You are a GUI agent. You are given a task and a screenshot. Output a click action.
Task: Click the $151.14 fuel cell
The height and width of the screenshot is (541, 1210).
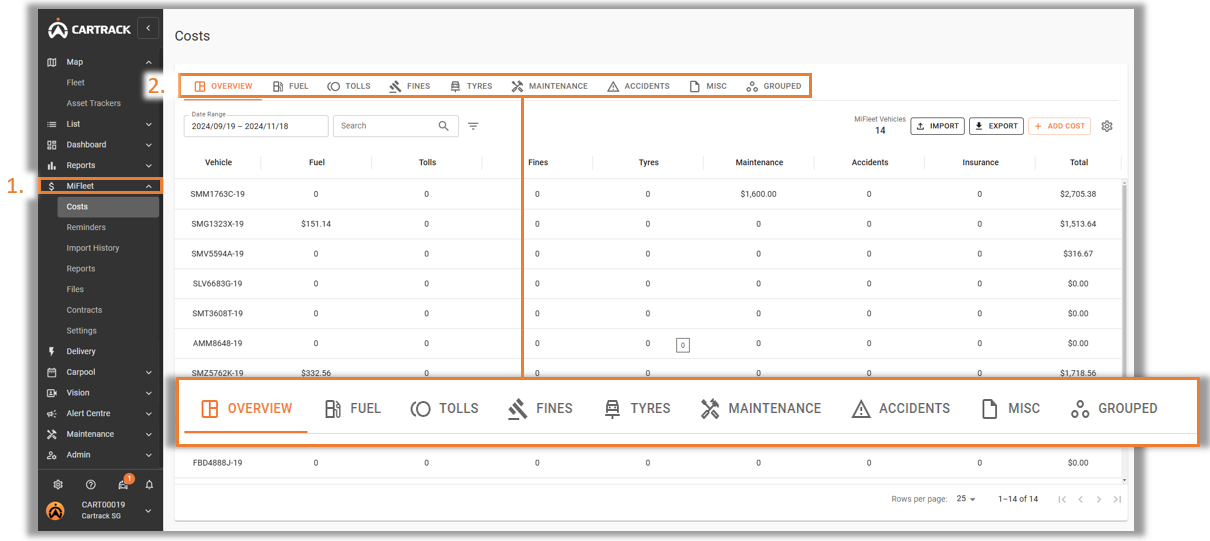click(316, 224)
